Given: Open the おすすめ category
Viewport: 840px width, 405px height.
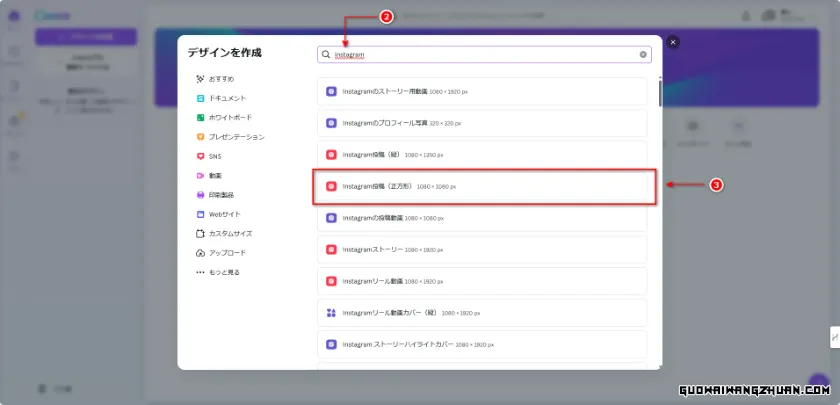Looking at the screenshot, I should [x=215, y=79].
